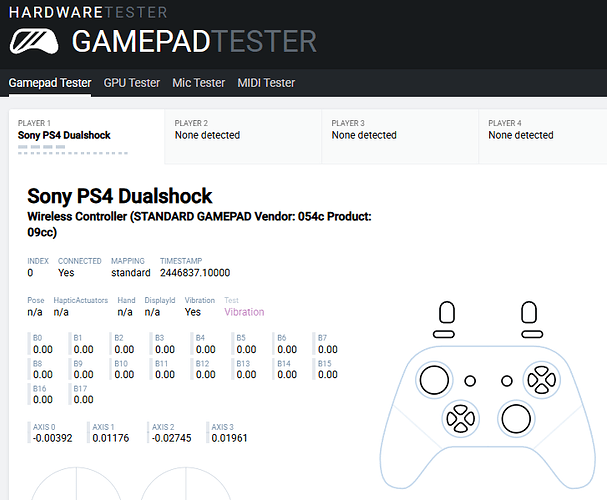Click the face buttons cluster in diagram
The image size is (607, 500).
pos(542,380)
